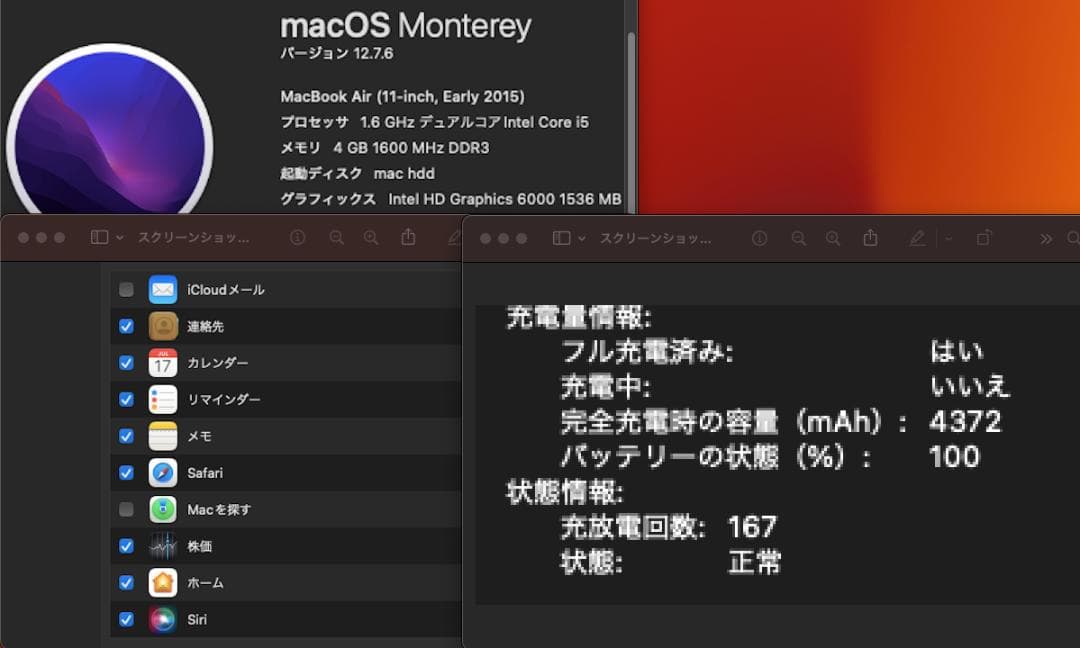This screenshot has height=648, width=1080.
Task: Select the Markup pencil tool in the right window
Action: (x=916, y=238)
